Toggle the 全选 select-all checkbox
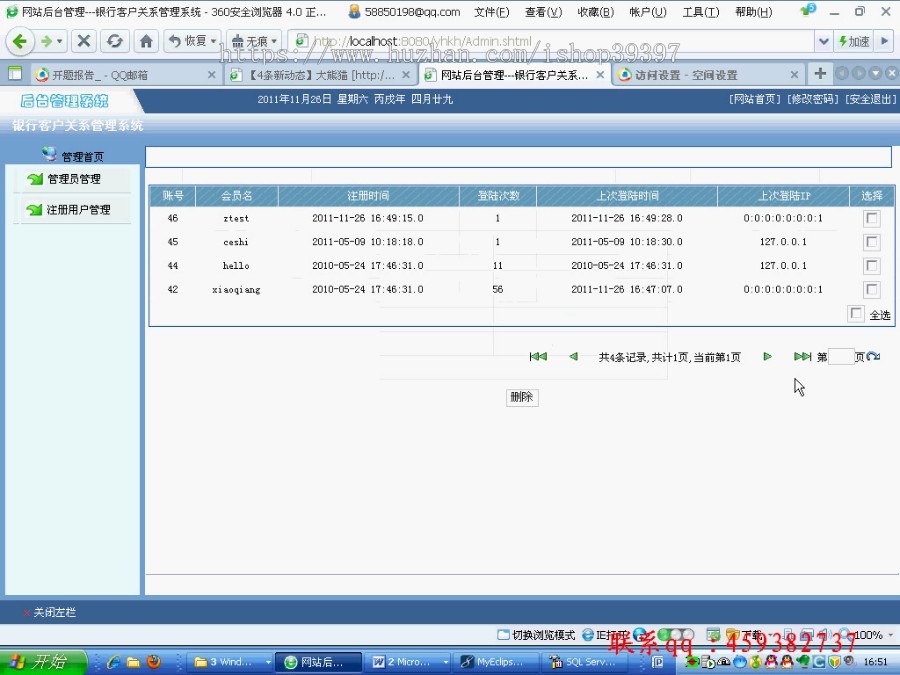 856,313
